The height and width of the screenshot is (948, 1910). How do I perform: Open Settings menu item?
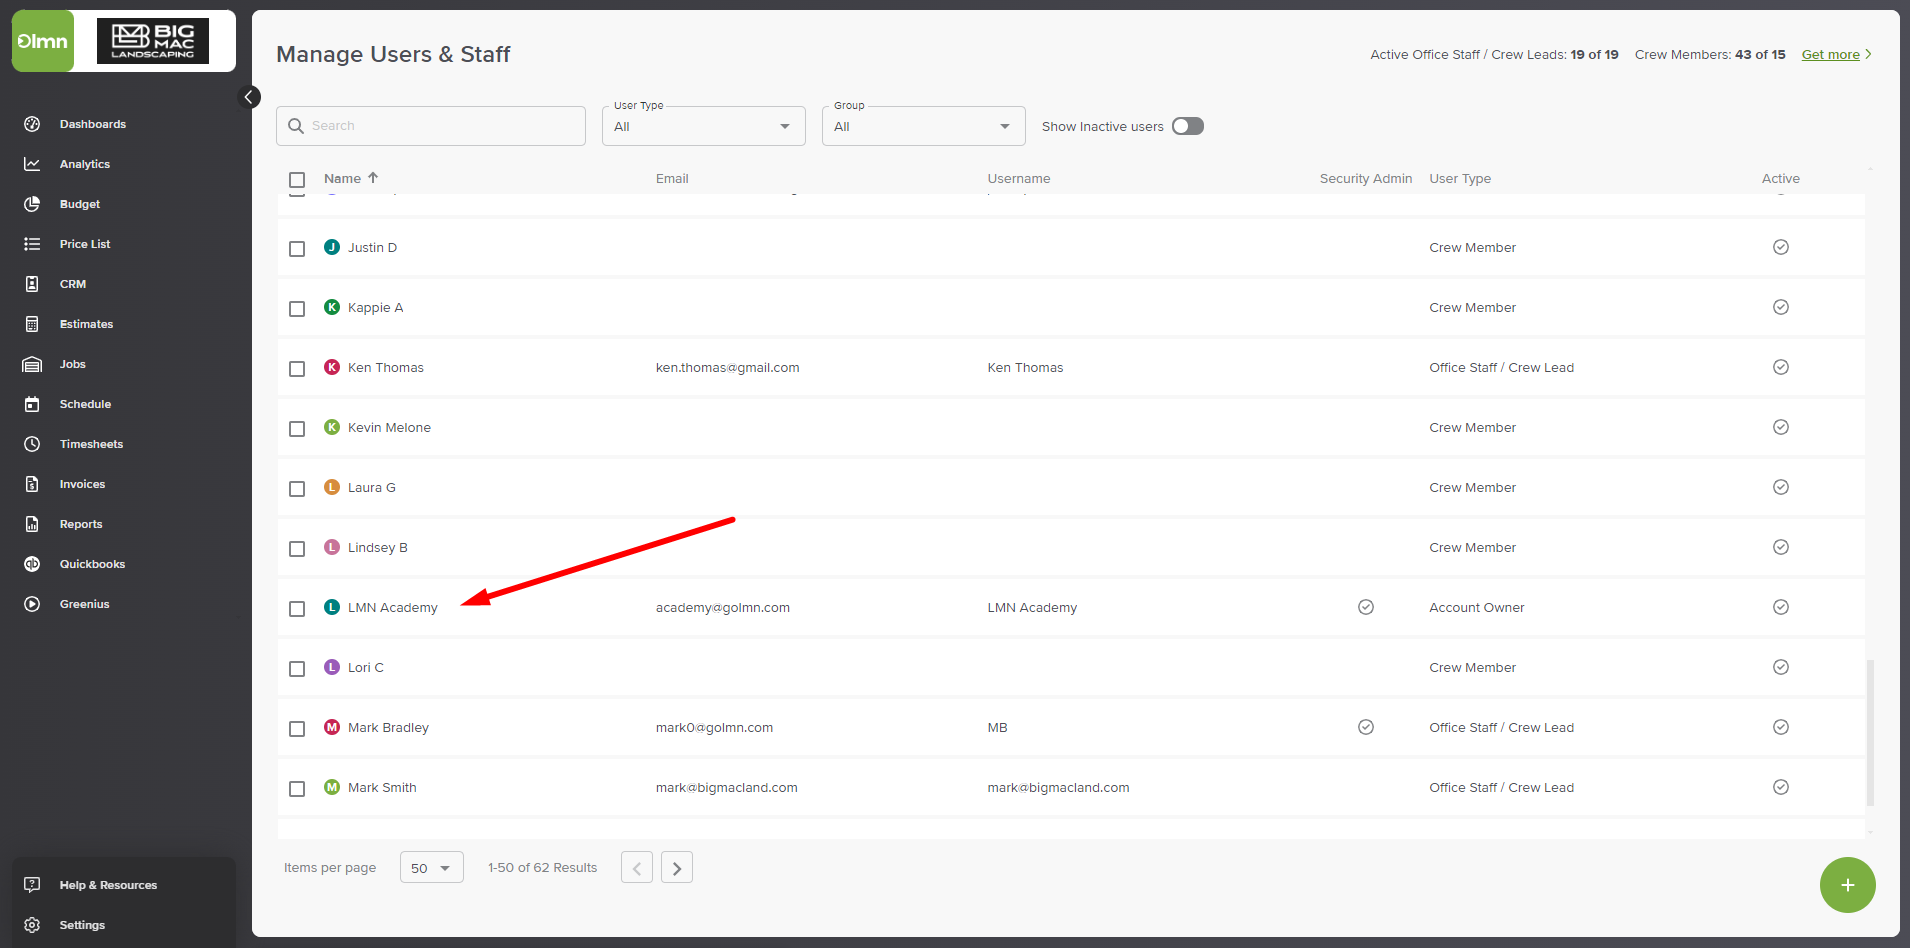point(82,925)
